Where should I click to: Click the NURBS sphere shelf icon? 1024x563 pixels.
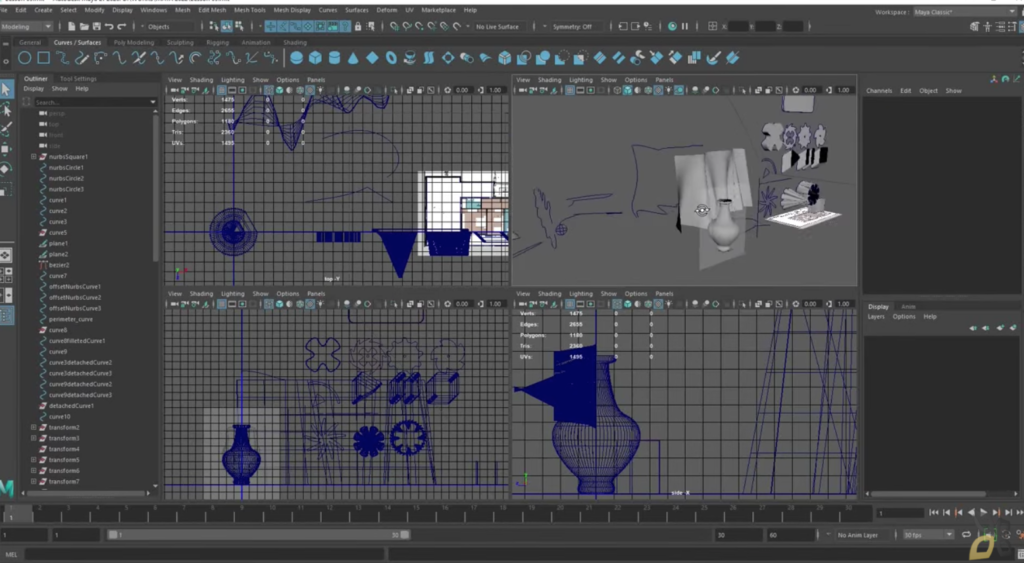(296, 58)
